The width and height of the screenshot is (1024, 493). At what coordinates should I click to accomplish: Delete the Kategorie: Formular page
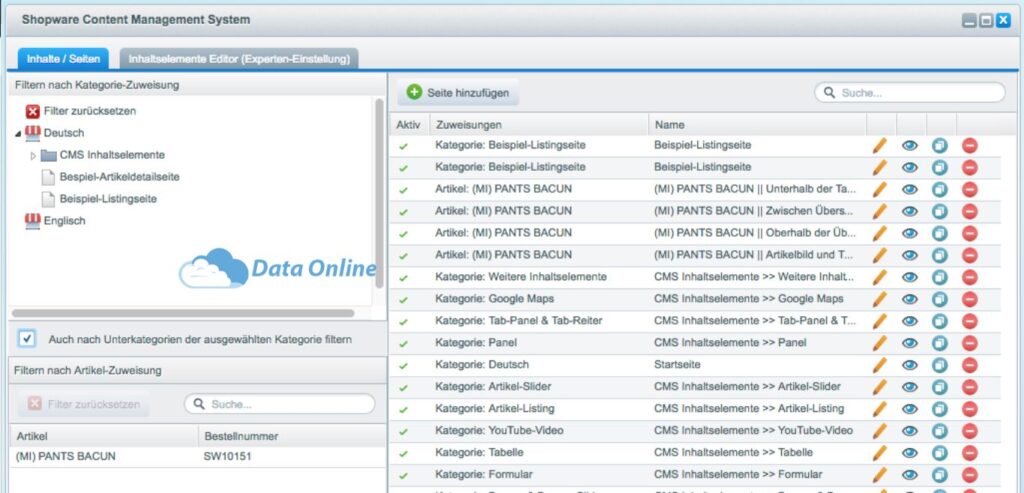(970, 475)
